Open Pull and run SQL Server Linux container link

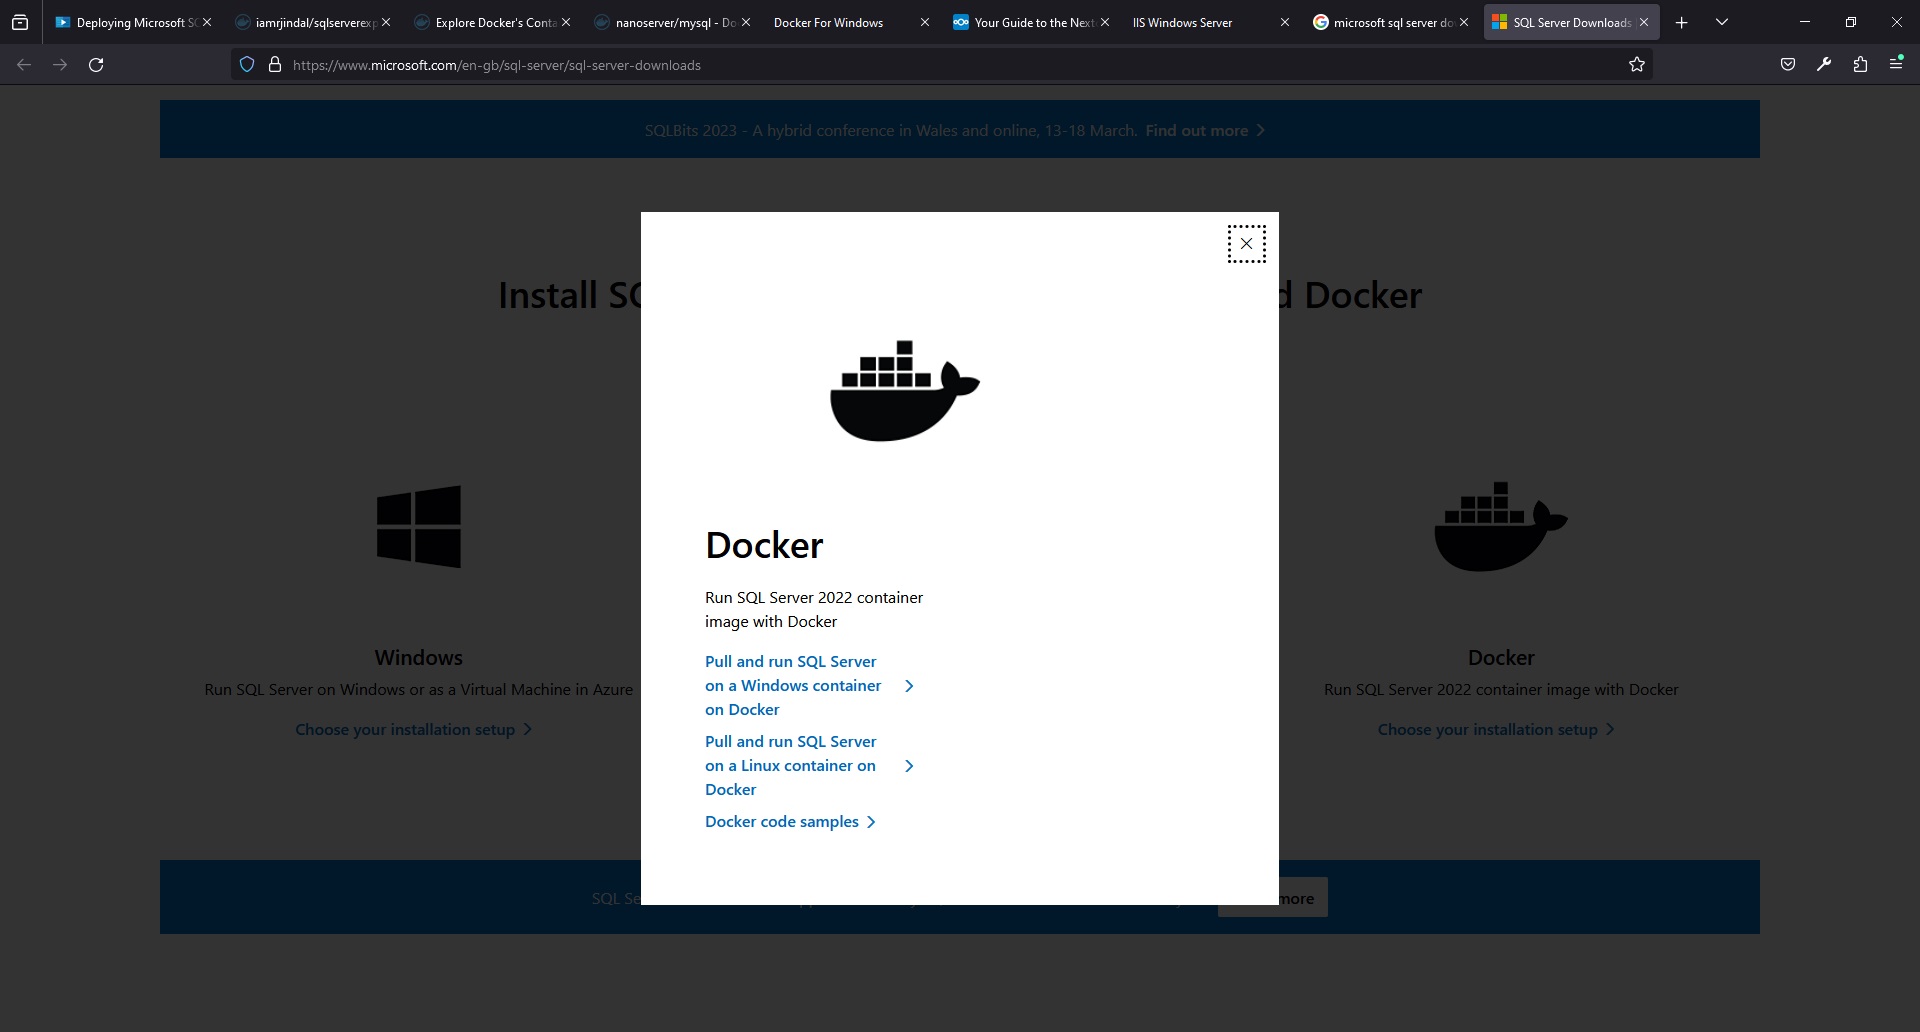coord(790,765)
